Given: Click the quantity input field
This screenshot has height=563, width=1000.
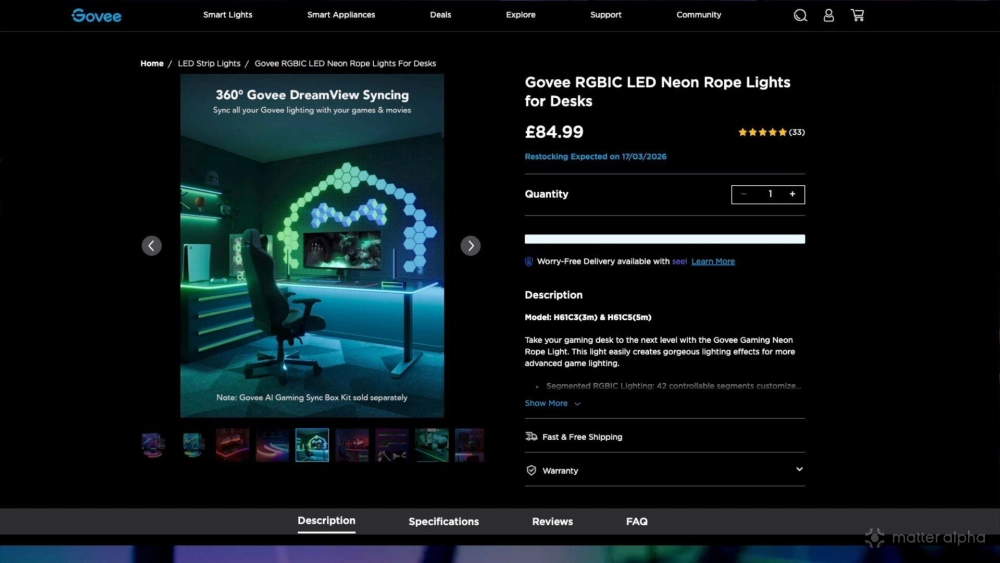Looking at the screenshot, I should click(x=769, y=194).
